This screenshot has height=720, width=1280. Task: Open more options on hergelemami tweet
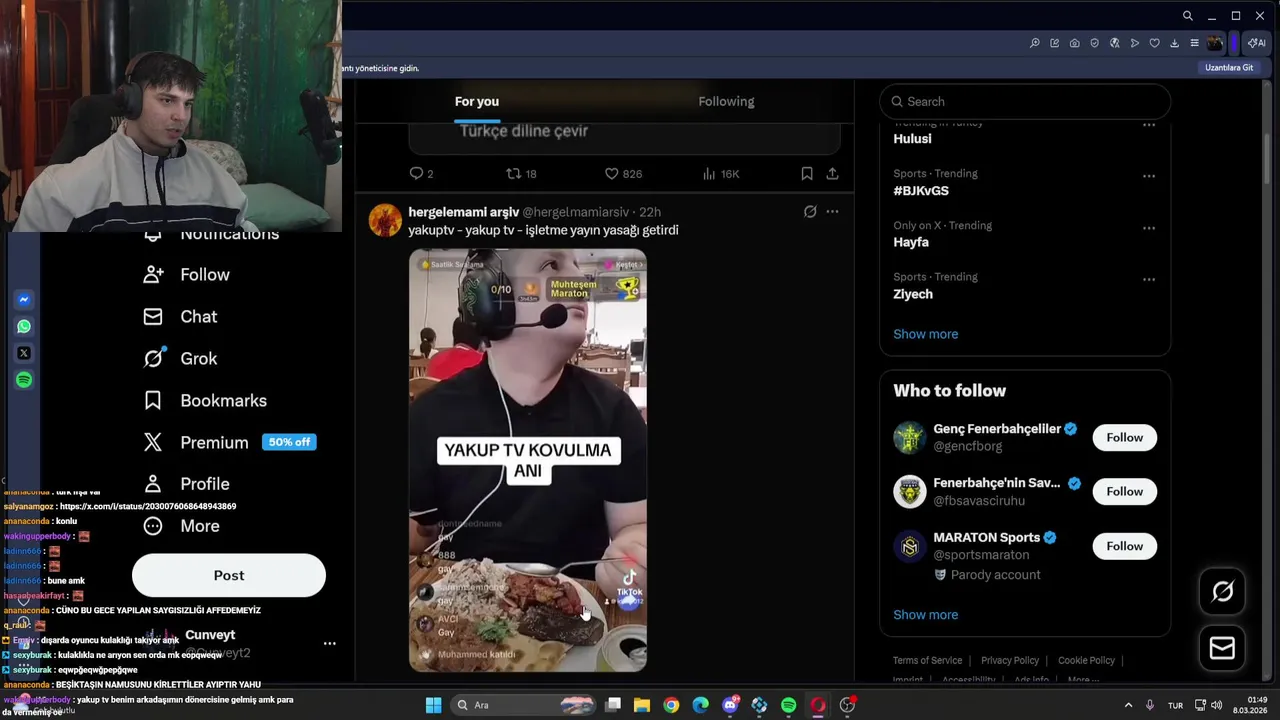click(x=832, y=212)
